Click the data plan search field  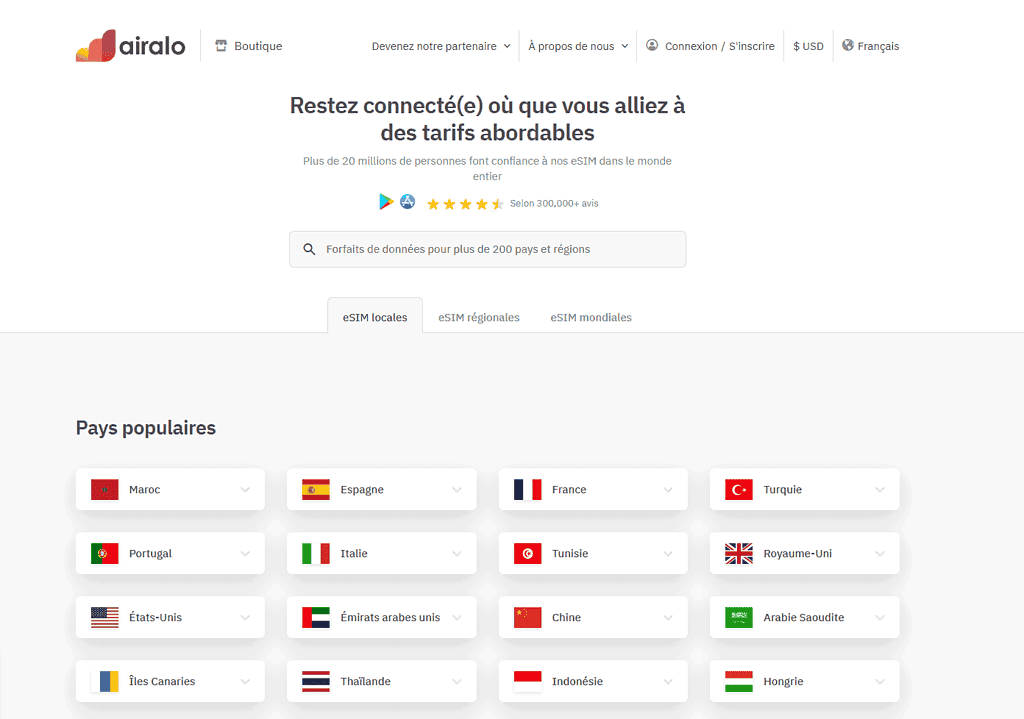pos(488,249)
